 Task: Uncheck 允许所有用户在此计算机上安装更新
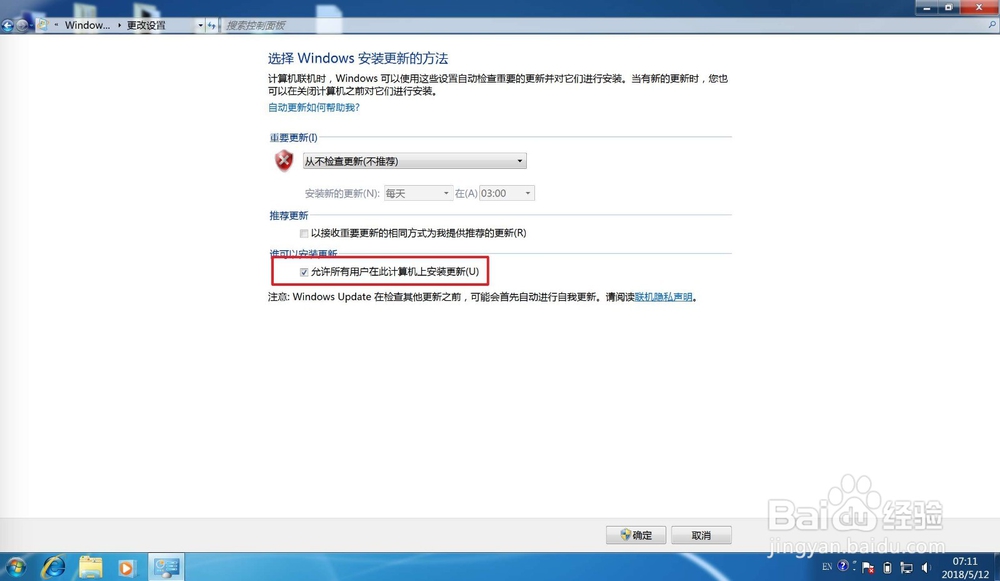[304, 271]
